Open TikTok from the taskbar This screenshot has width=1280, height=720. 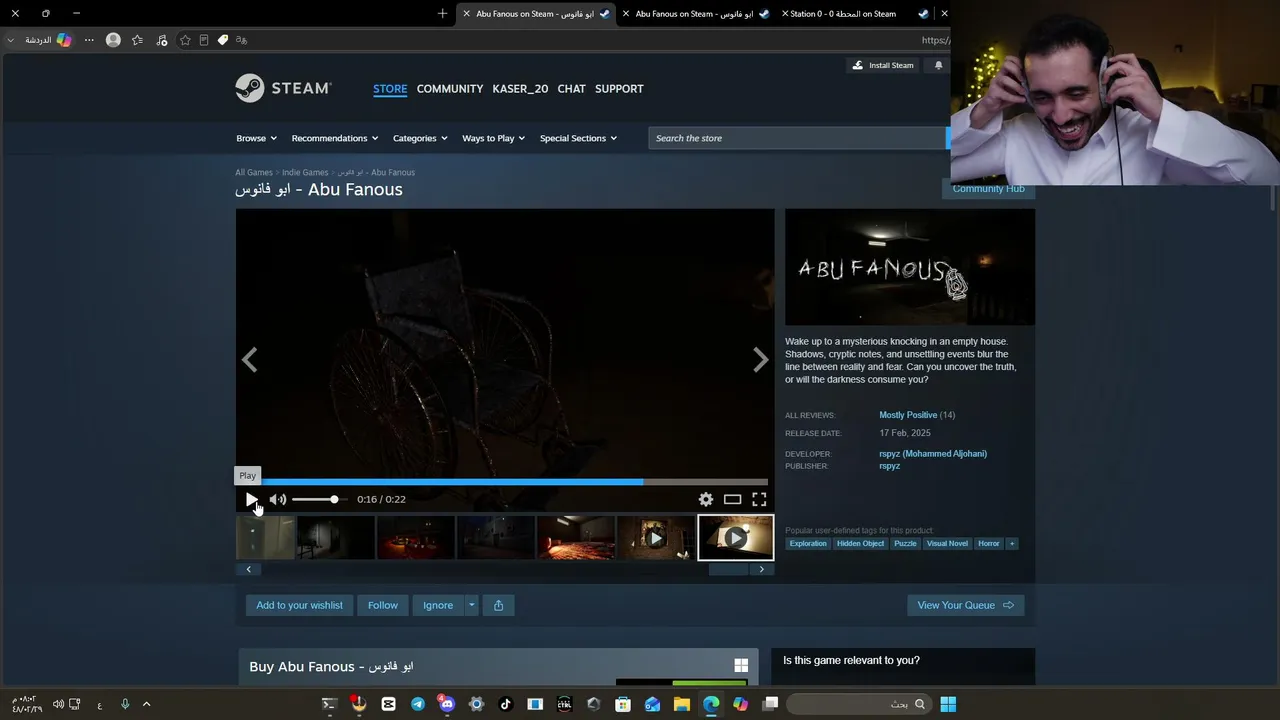click(x=505, y=704)
